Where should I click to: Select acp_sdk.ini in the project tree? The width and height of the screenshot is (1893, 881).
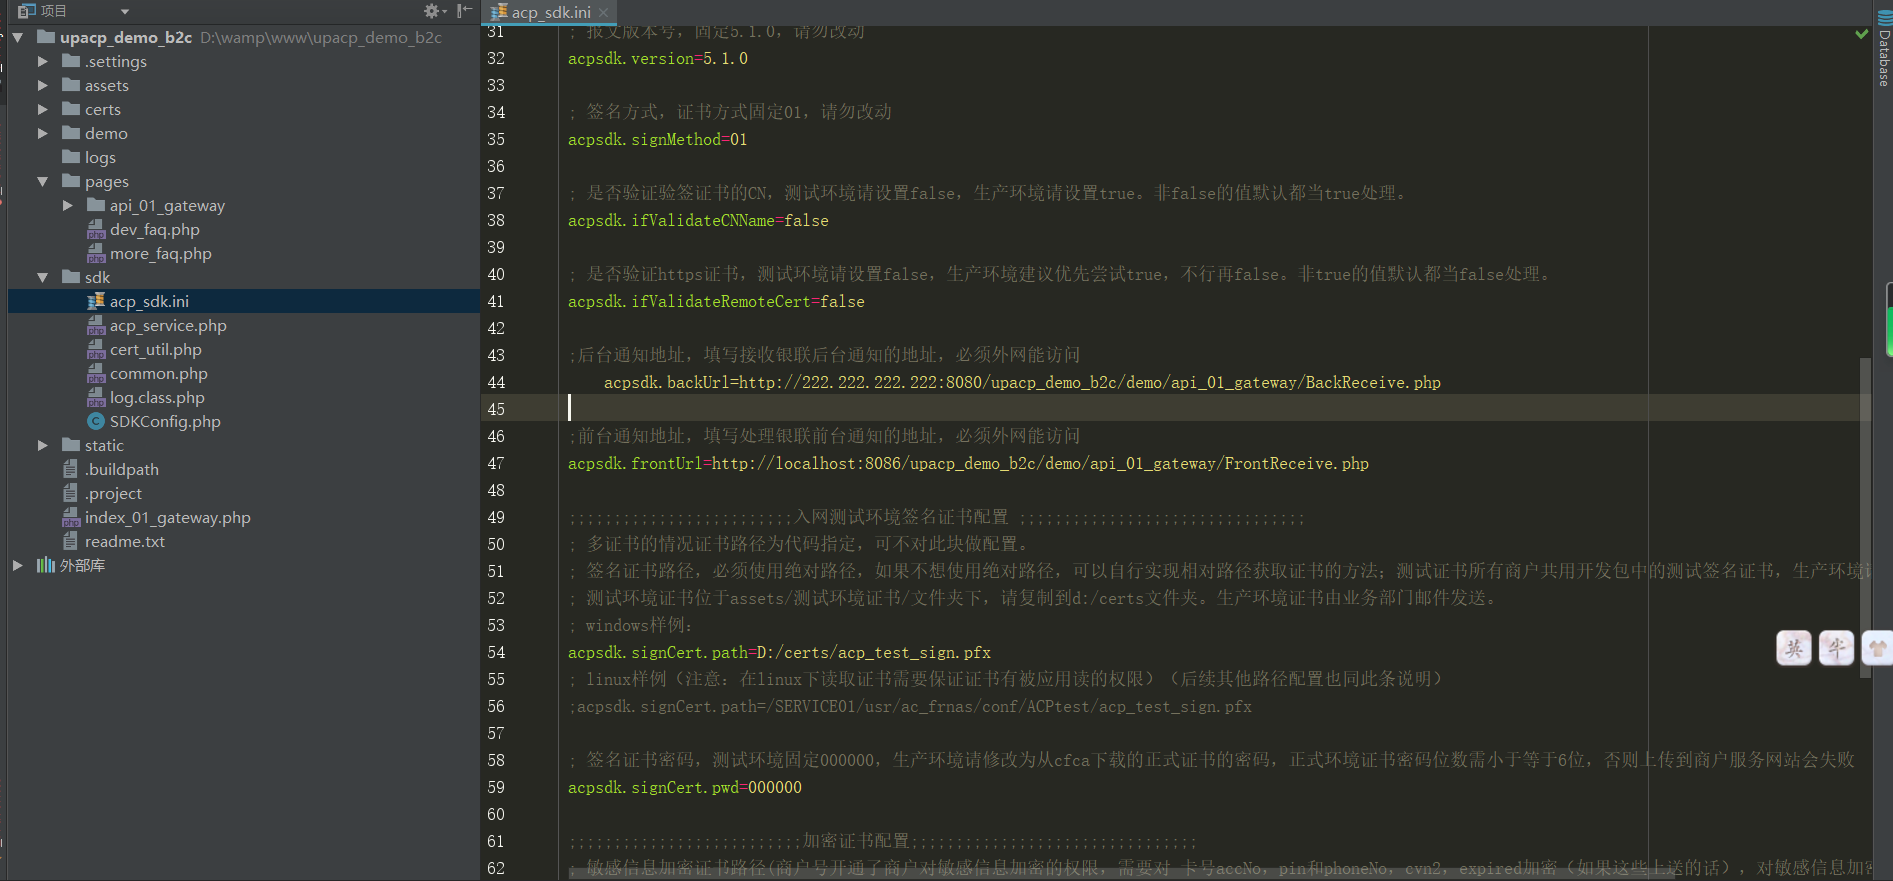(149, 302)
